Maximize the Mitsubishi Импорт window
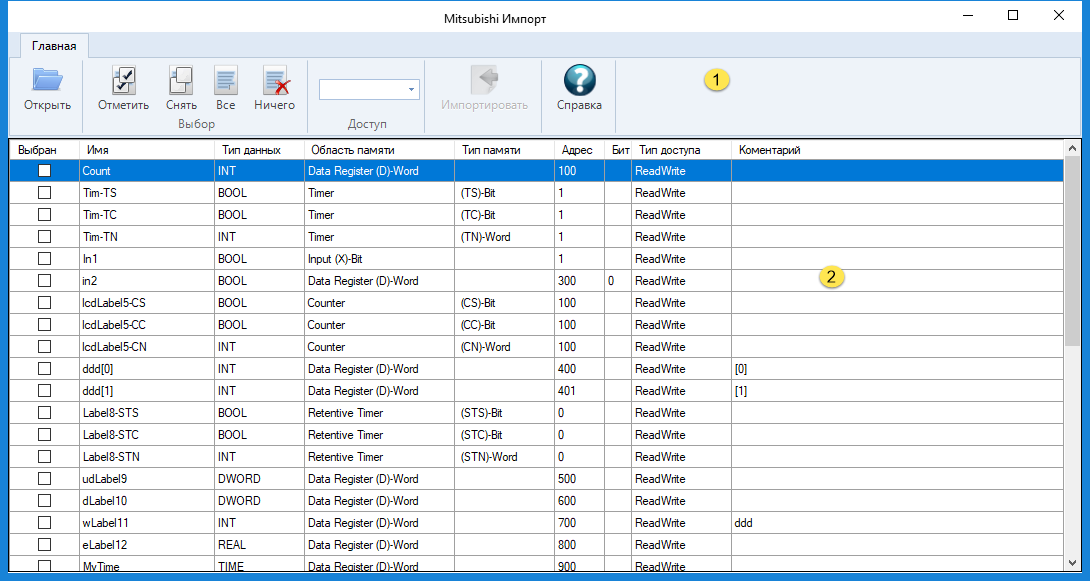The height and width of the screenshot is (581, 1090). (x=1013, y=15)
